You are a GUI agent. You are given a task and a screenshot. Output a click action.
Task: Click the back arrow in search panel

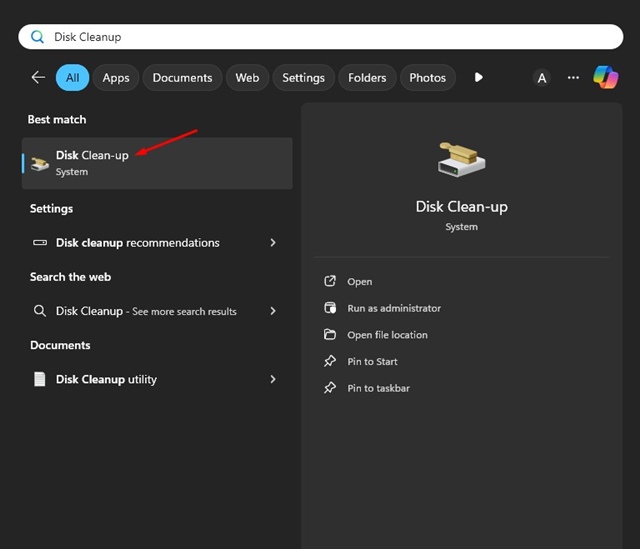click(38, 78)
